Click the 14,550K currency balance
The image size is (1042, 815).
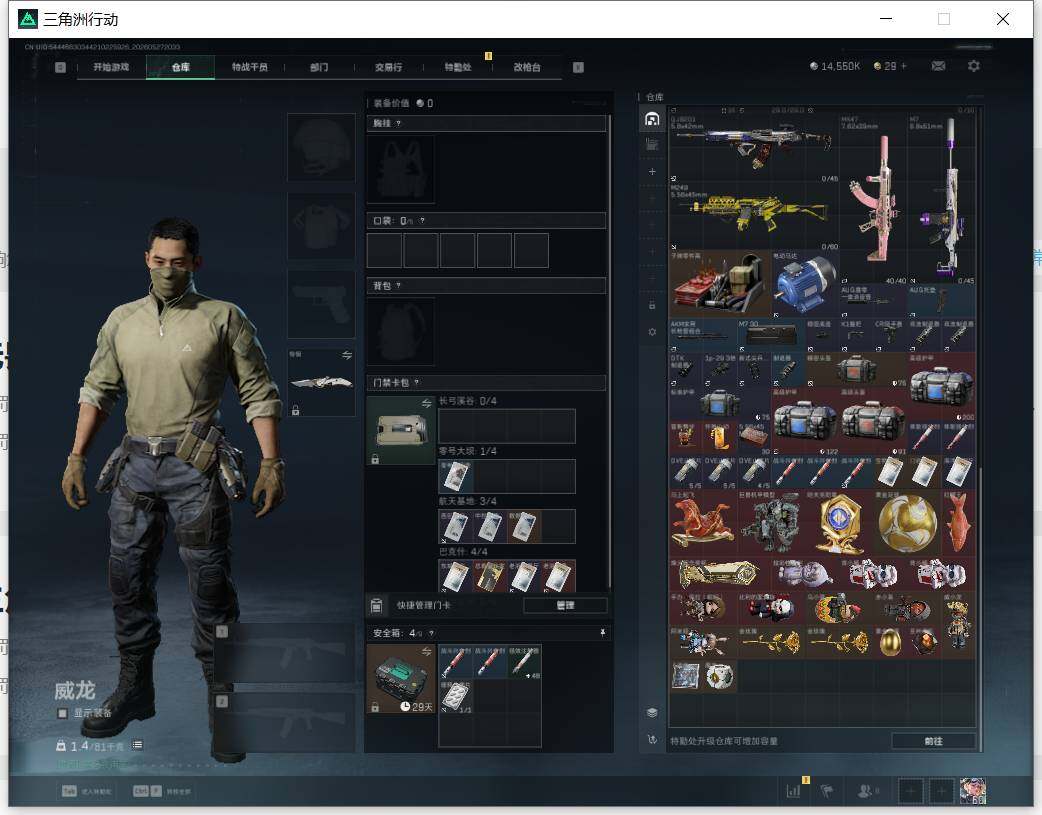coord(835,66)
